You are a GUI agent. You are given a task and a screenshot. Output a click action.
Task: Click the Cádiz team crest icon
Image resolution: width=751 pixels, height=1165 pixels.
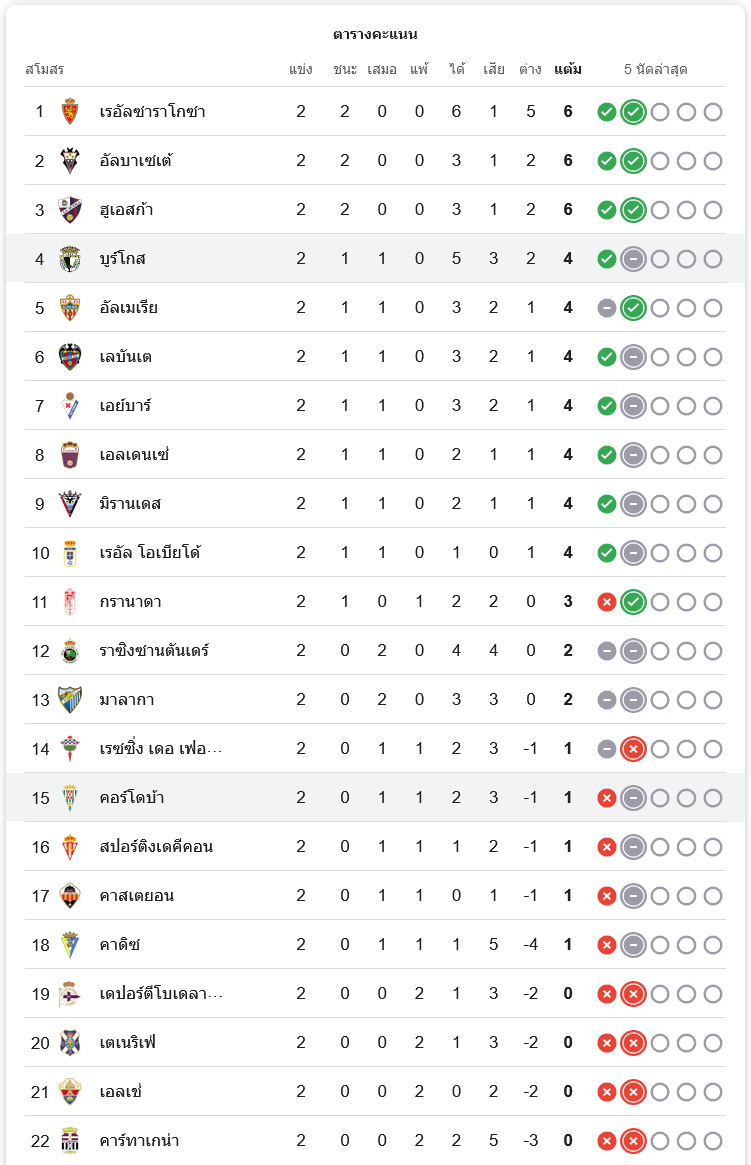coord(70,944)
